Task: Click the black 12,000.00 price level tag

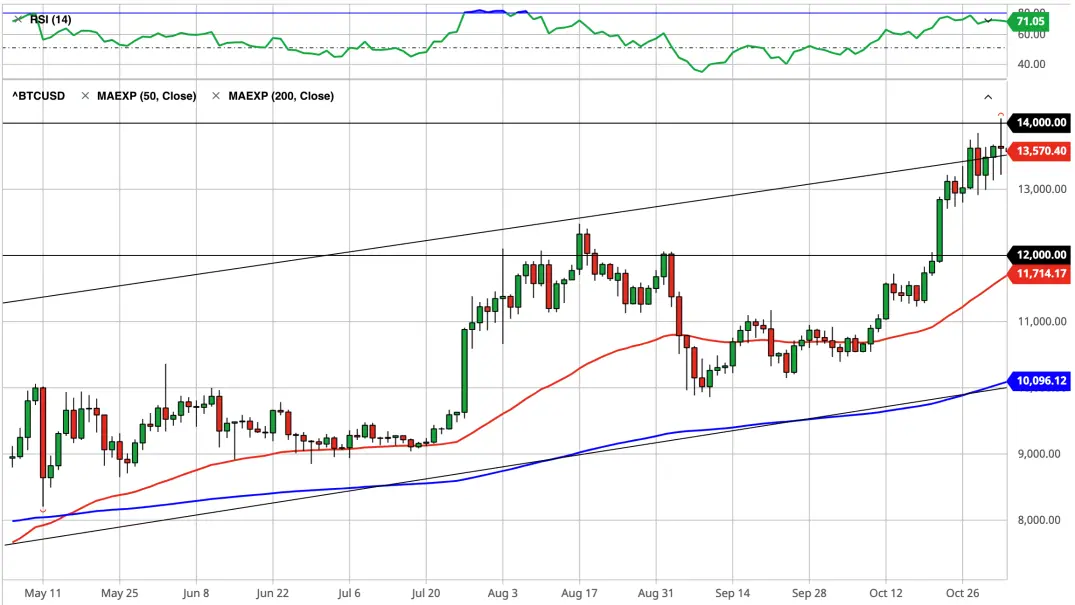Action: tap(1040, 255)
